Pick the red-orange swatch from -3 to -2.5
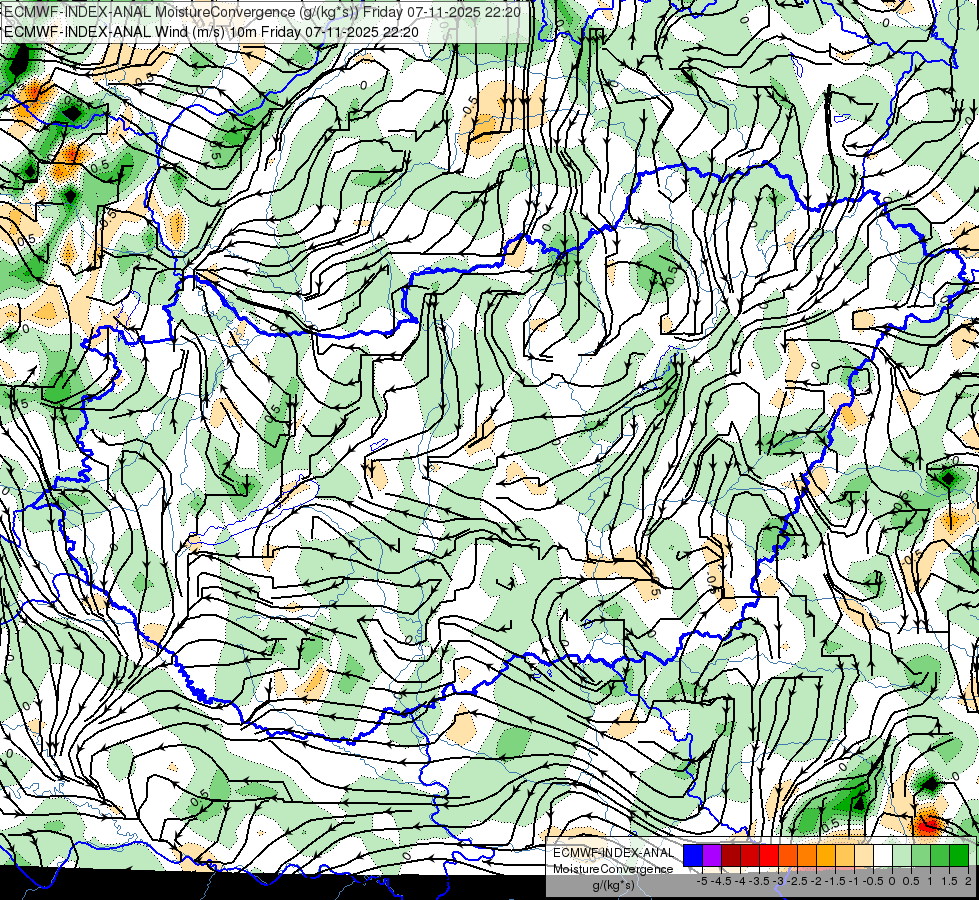The height and width of the screenshot is (900, 979). click(788, 856)
